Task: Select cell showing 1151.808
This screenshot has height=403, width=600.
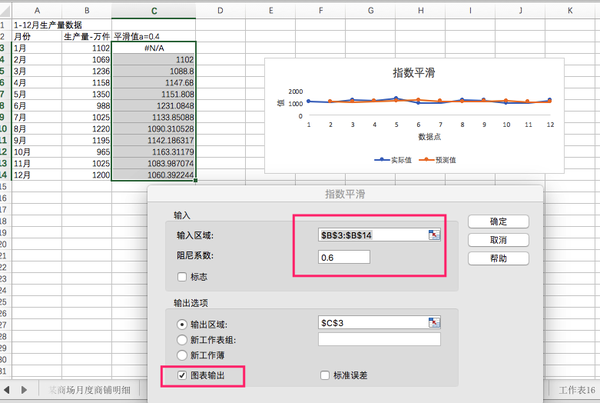Action: 154,94
